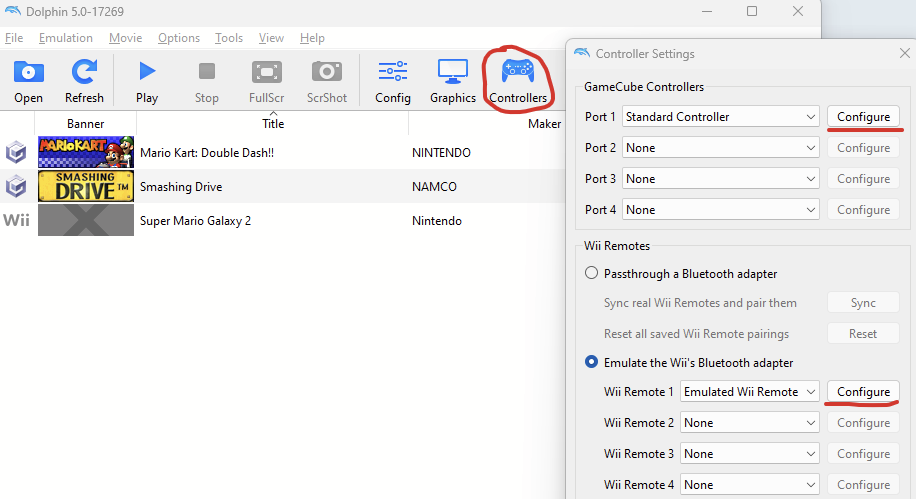Expand the Port 1 controller dropdown
Viewport: 916px width, 499px height.
(x=720, y=117)
